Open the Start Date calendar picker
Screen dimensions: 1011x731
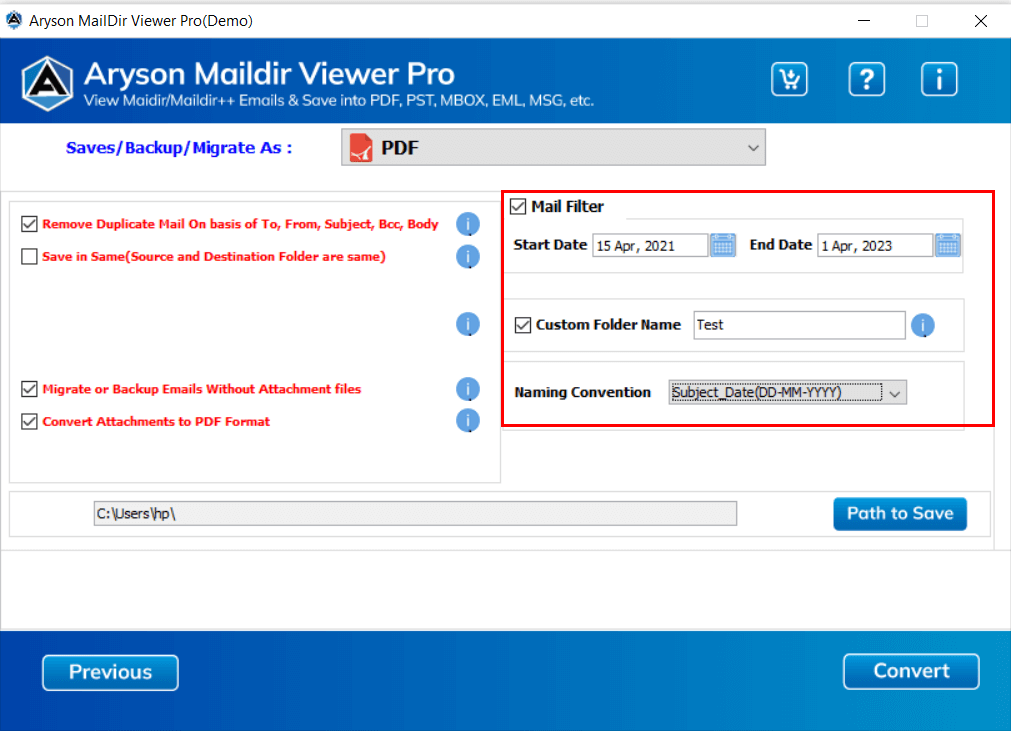click(x=723, y=245)
